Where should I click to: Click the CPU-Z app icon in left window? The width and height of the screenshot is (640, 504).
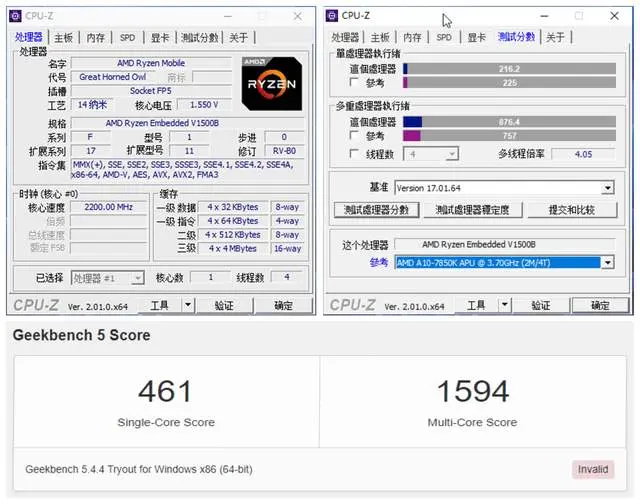tap(15, 16)
